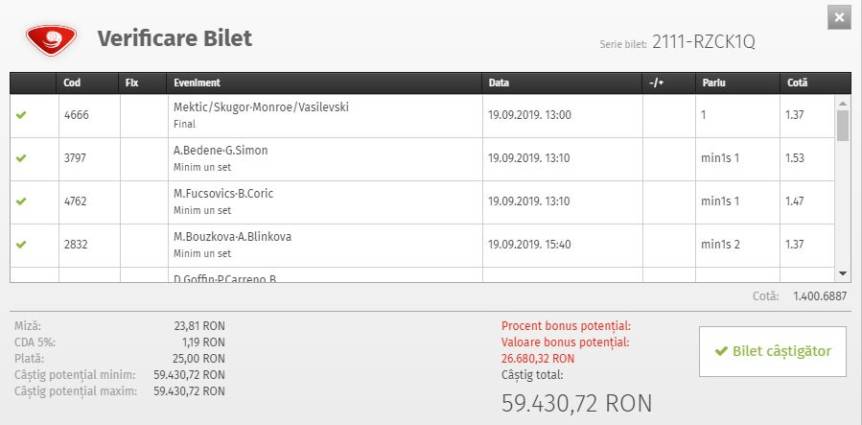Viewport: 862px width, 425px height.
Task: Select the Mektic/Skugor-Monroe/Vasilevski event row
Action: (x=261, y=108)
